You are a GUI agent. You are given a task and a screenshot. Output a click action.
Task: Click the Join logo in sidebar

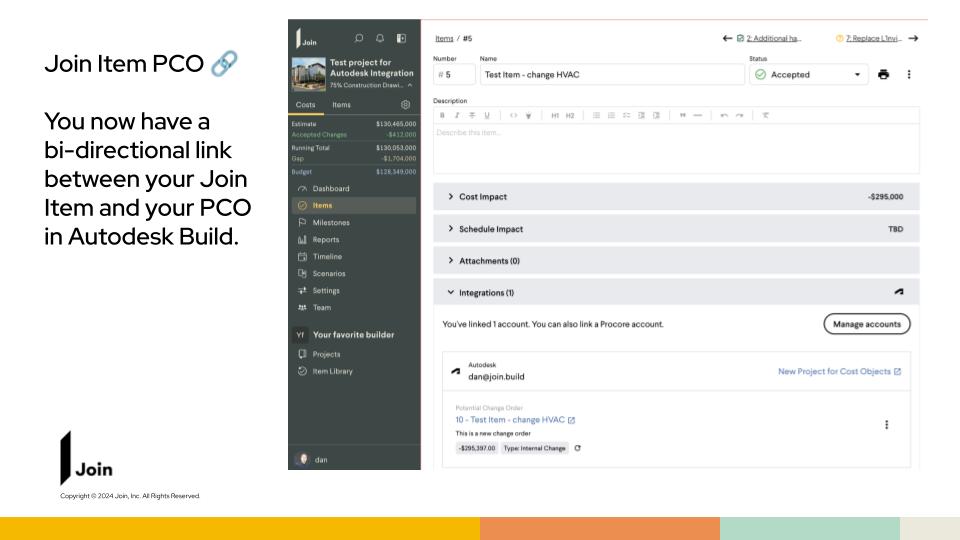[x=306, y=39]
